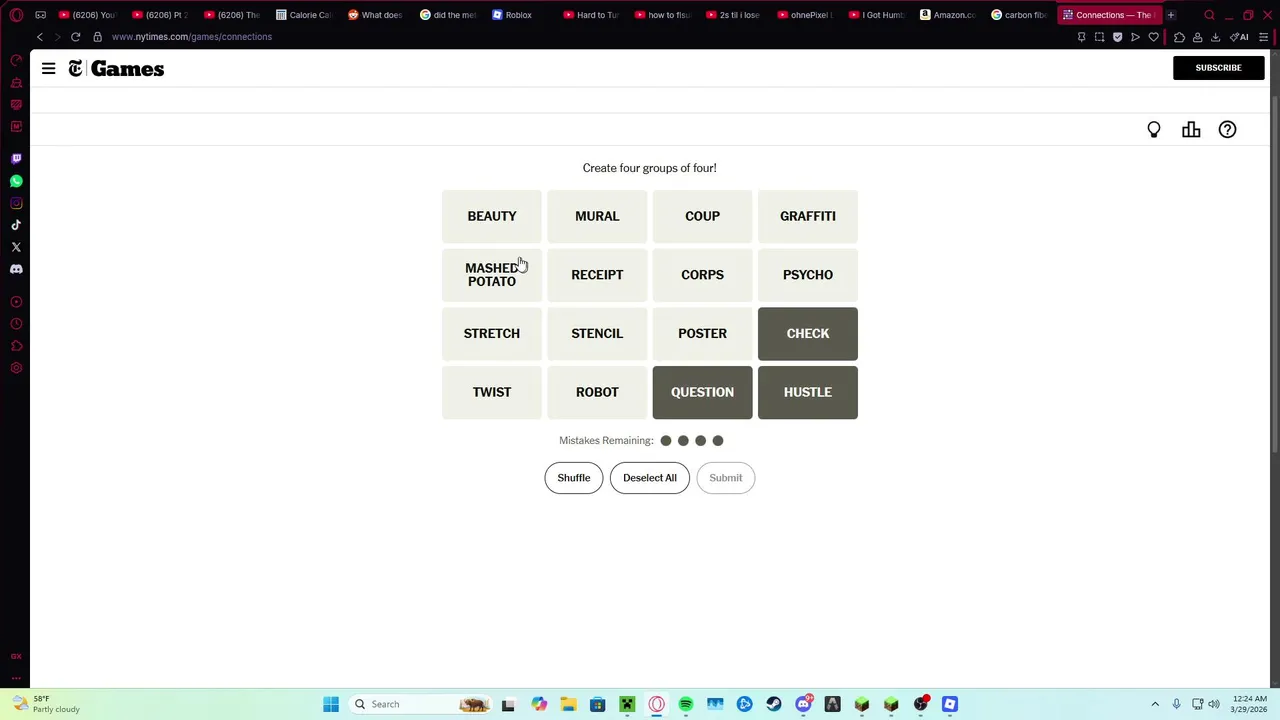Deselect the HUSTLE tile
This screenshot has width=1280, height=720.
coord(808,392)
